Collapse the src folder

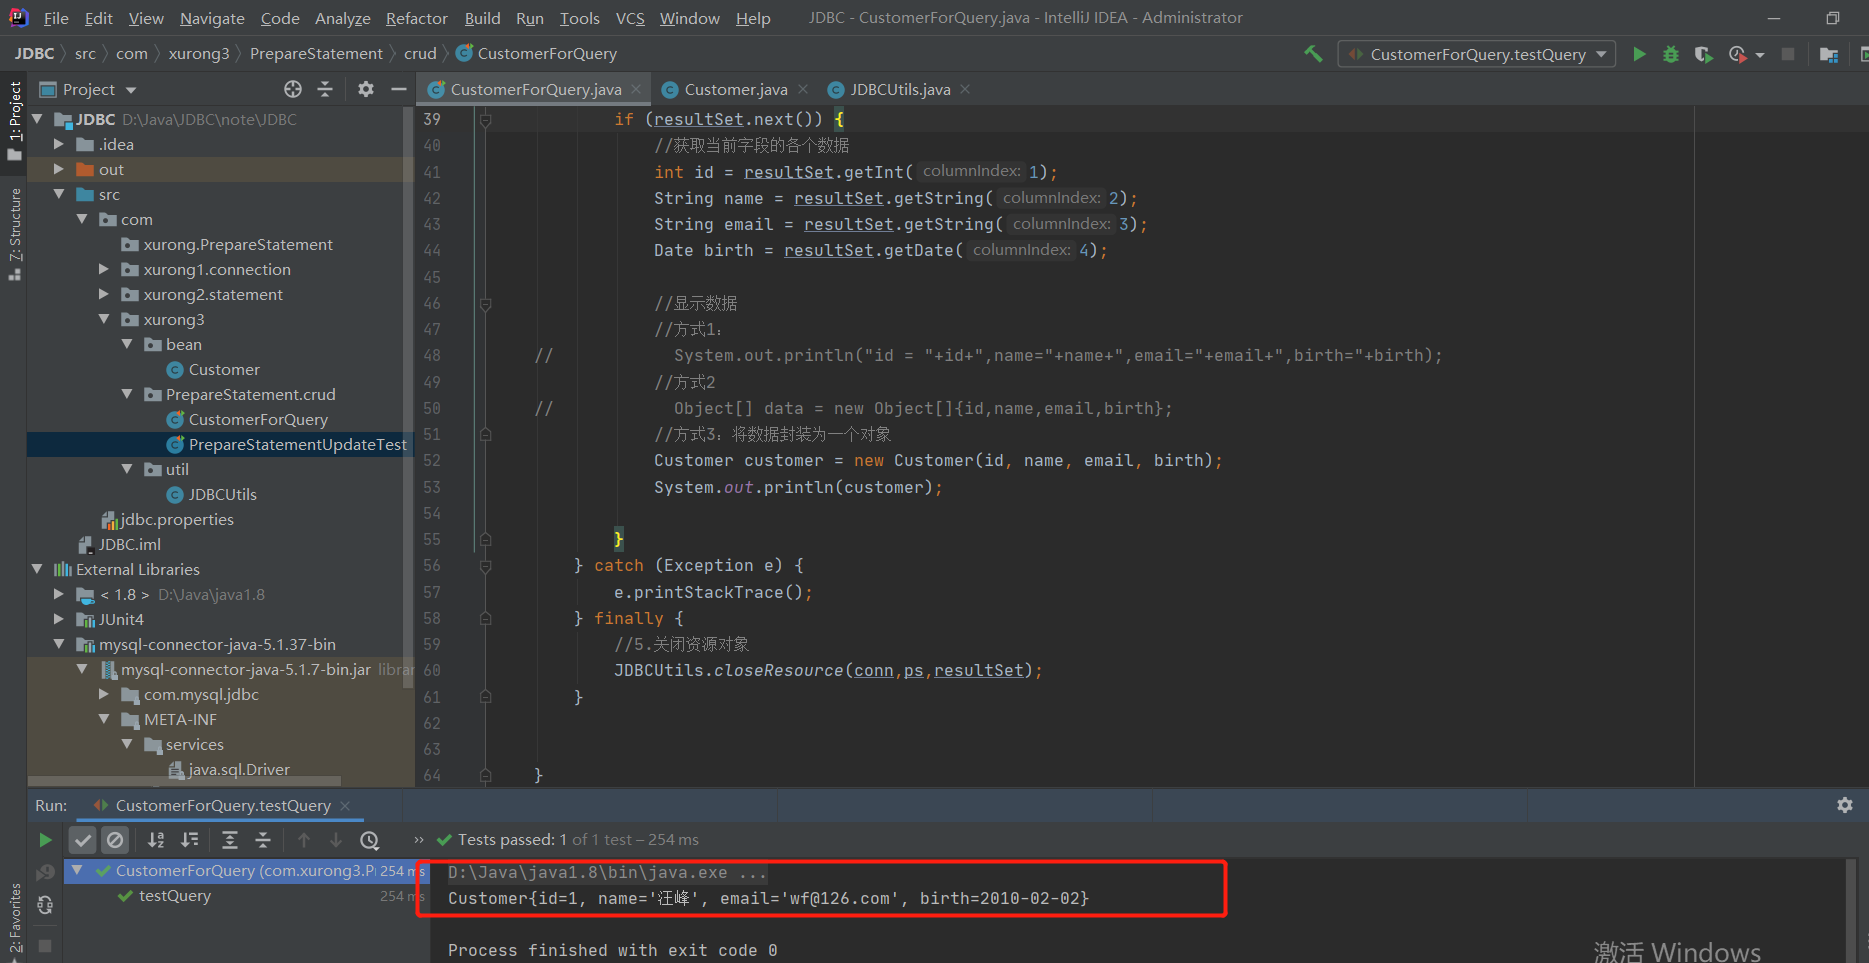coord(59,194)
